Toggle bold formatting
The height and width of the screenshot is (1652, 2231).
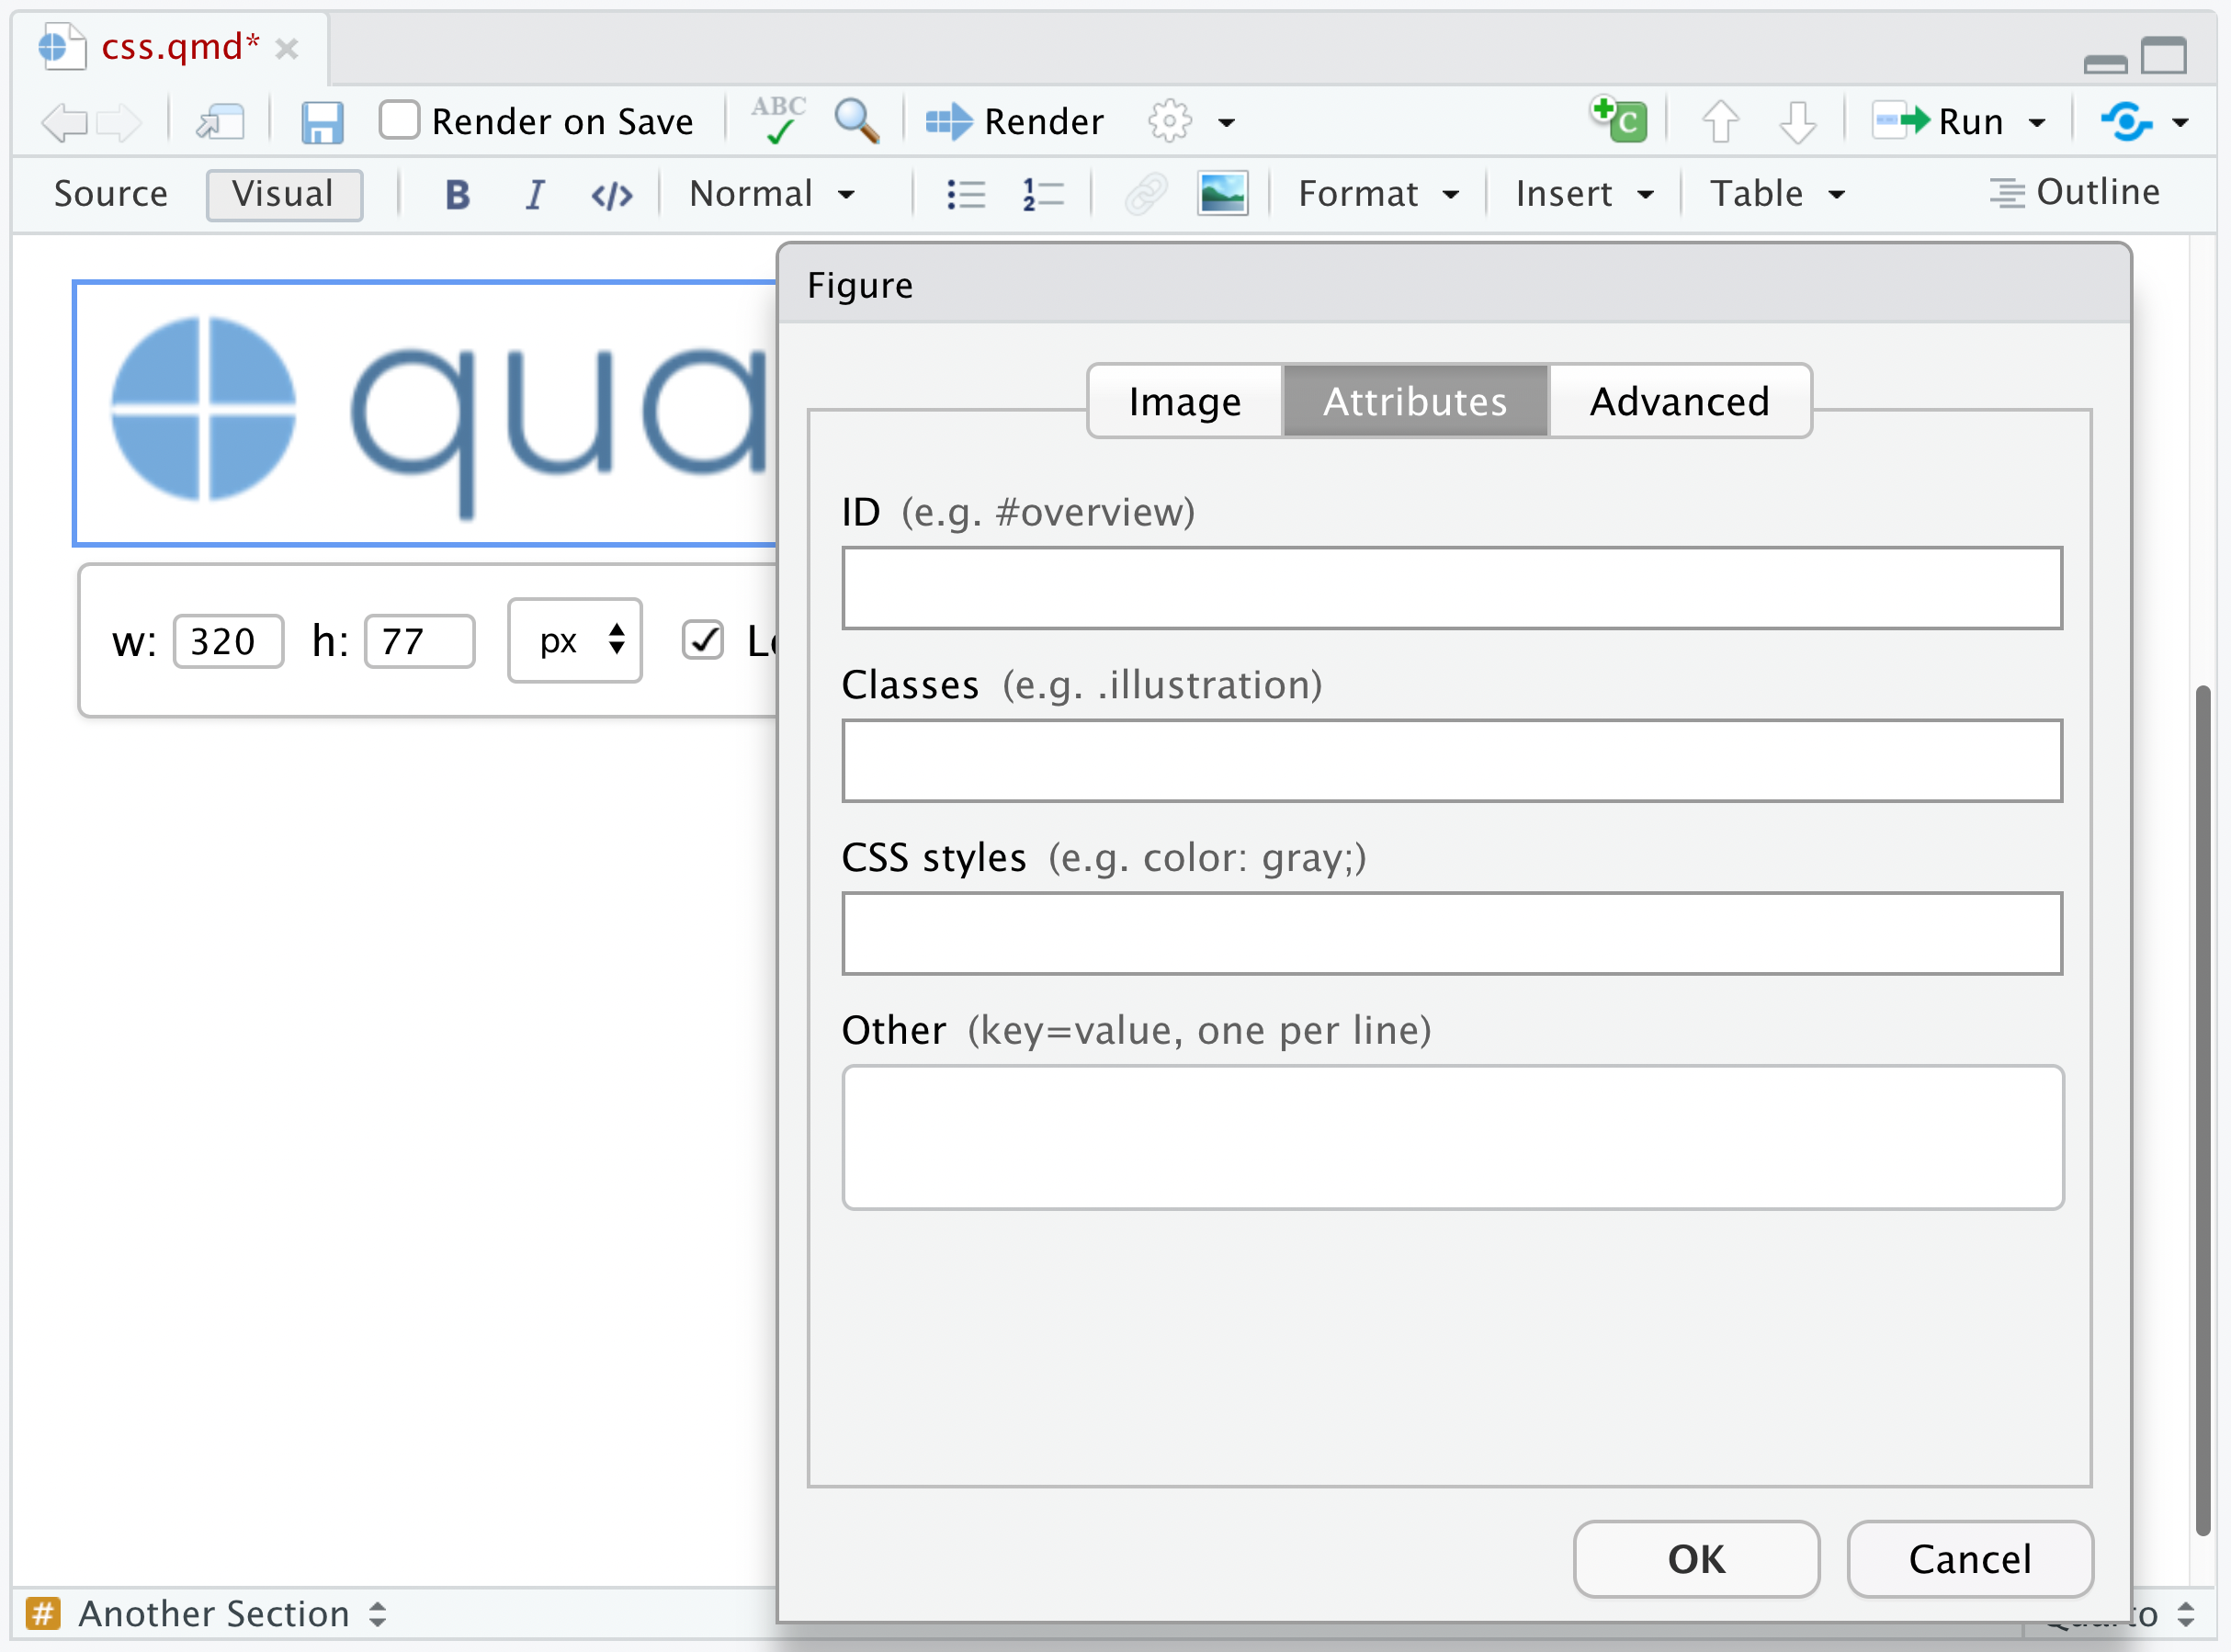(x=457, y=194)
